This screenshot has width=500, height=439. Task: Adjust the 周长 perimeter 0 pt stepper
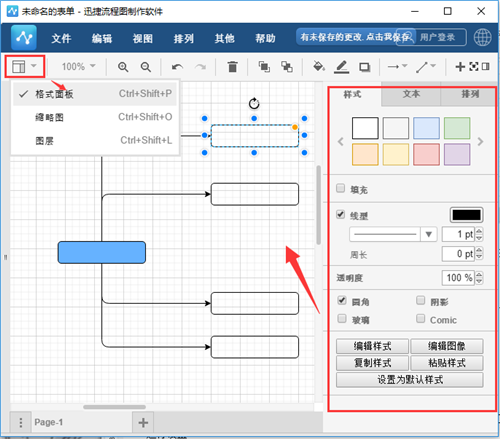(479, 254)
